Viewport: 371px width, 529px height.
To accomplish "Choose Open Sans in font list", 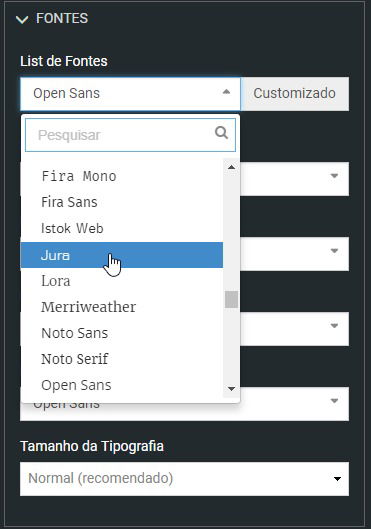I will (122, 385).
